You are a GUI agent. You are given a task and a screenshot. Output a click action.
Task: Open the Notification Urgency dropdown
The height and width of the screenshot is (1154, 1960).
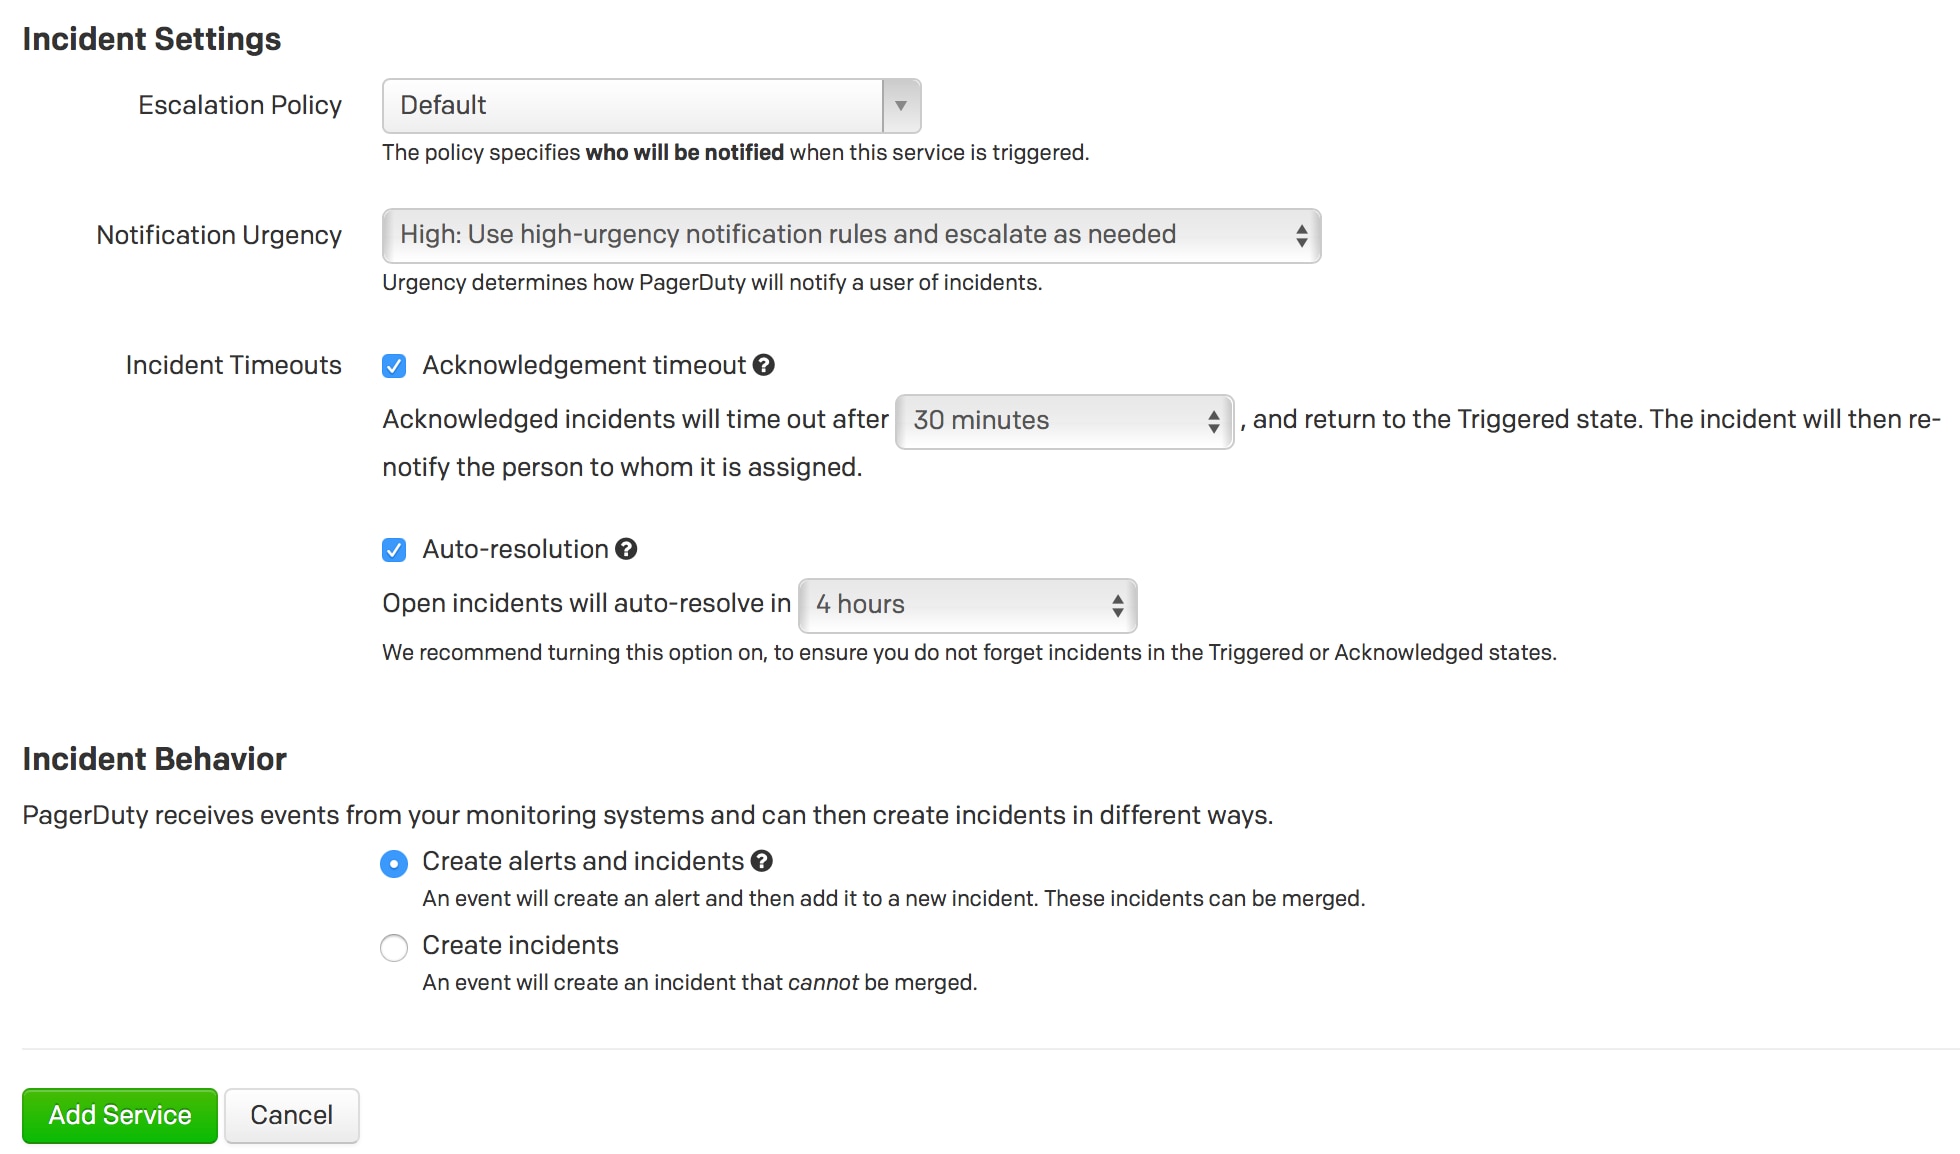[851, 236]
